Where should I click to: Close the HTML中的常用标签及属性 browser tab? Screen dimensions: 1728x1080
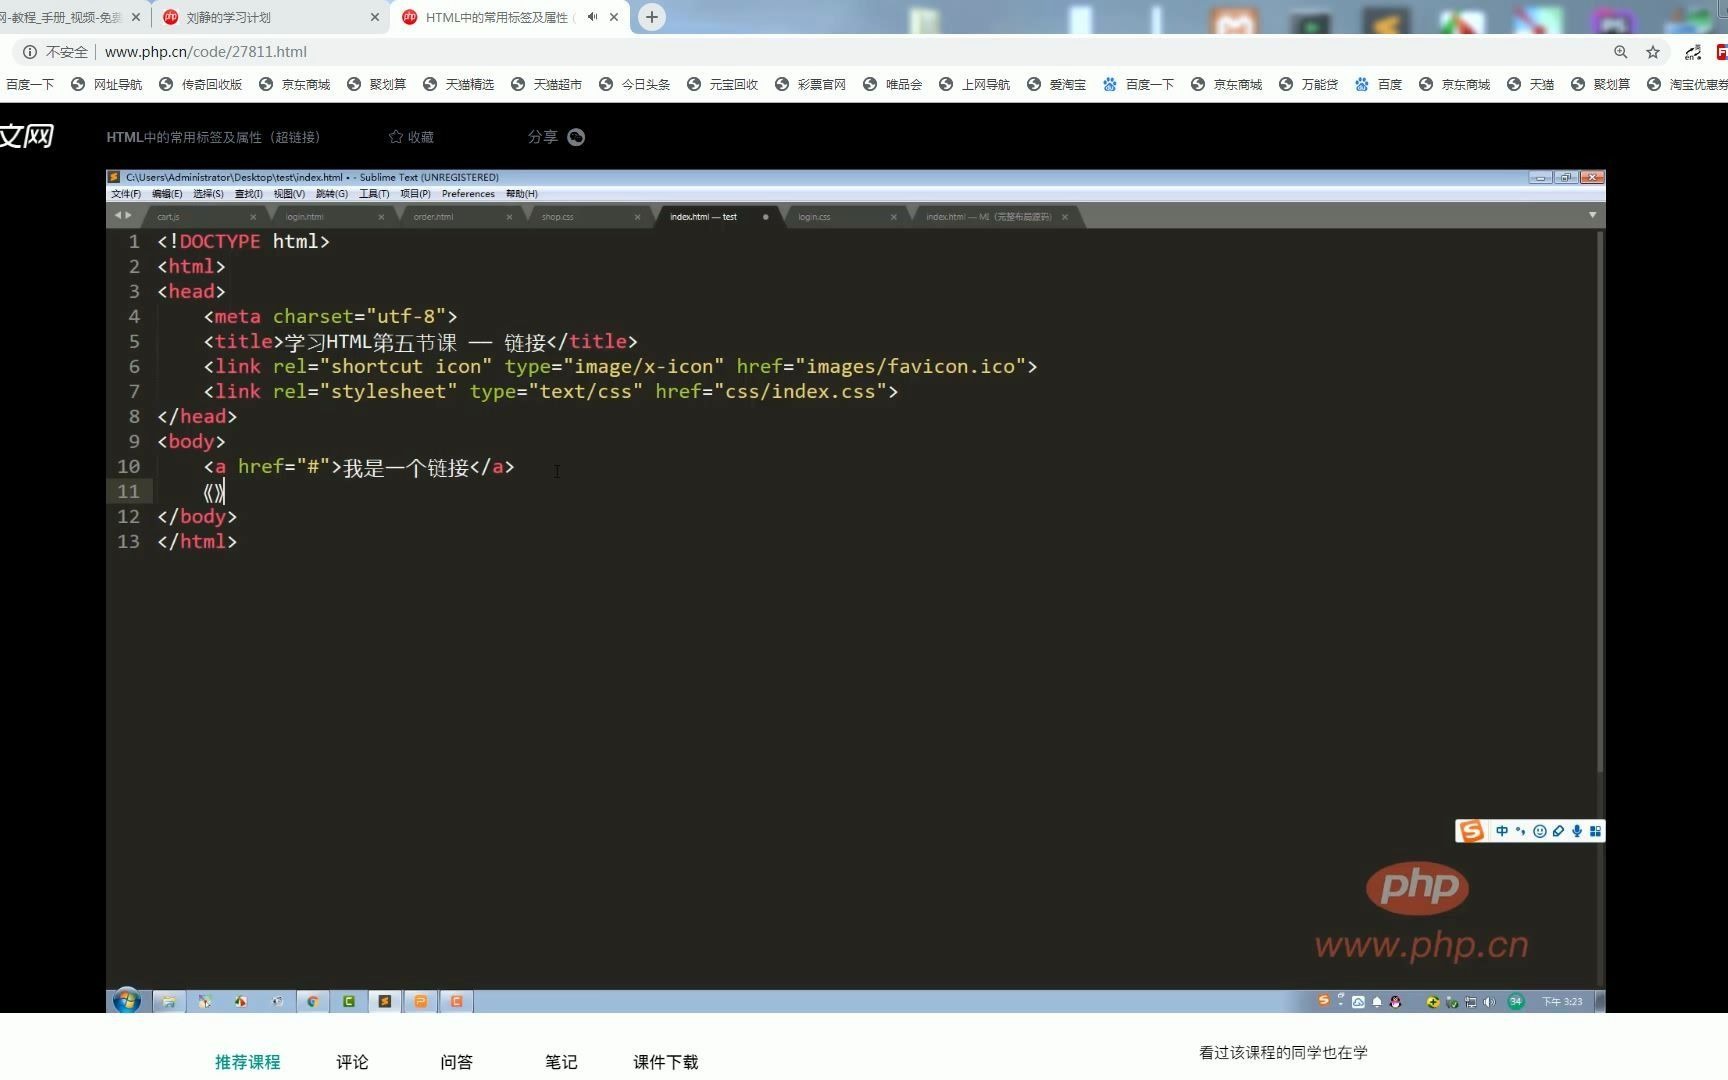[614, 17]
